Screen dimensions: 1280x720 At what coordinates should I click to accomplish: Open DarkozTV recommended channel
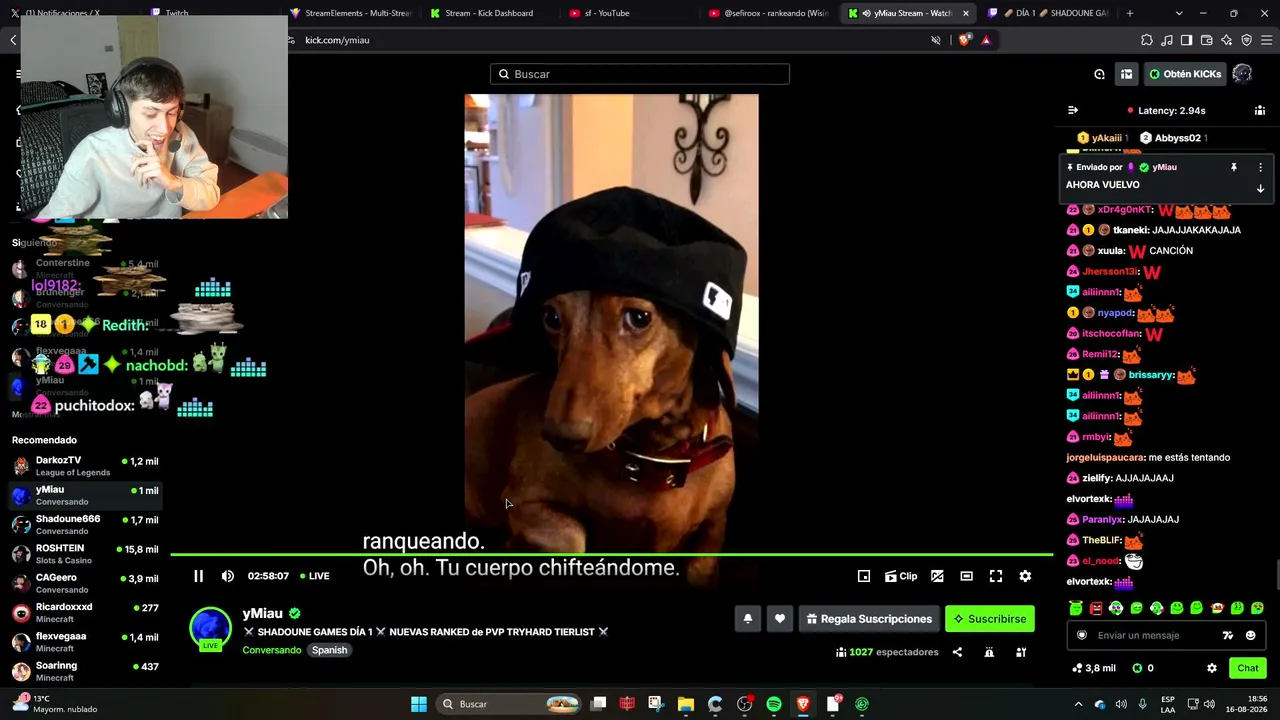click(85, 466)
